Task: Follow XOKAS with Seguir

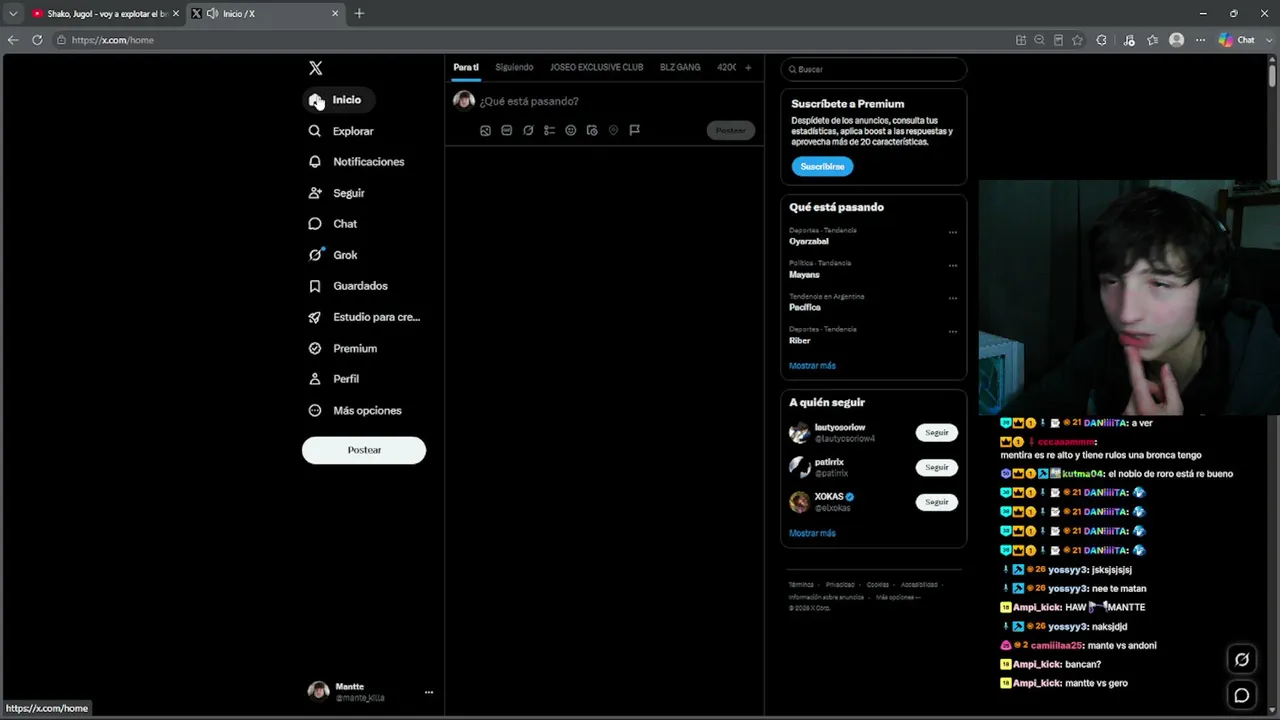Action: (937, 502)
